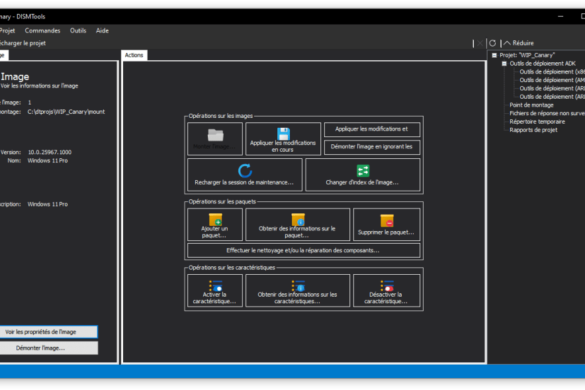The height and width of the screenshot is (390, 585).
Task: Click the Réduire chevron icon
Action: (507, 43)
